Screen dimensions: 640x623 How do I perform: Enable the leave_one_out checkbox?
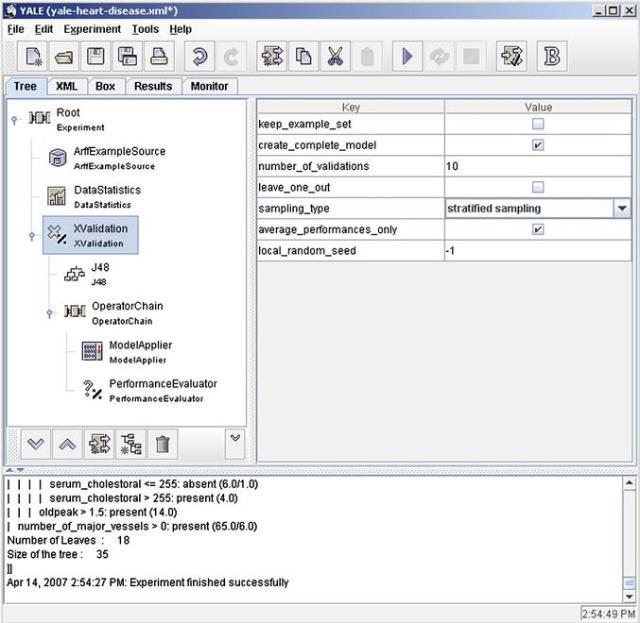click(x=538, y=187)
